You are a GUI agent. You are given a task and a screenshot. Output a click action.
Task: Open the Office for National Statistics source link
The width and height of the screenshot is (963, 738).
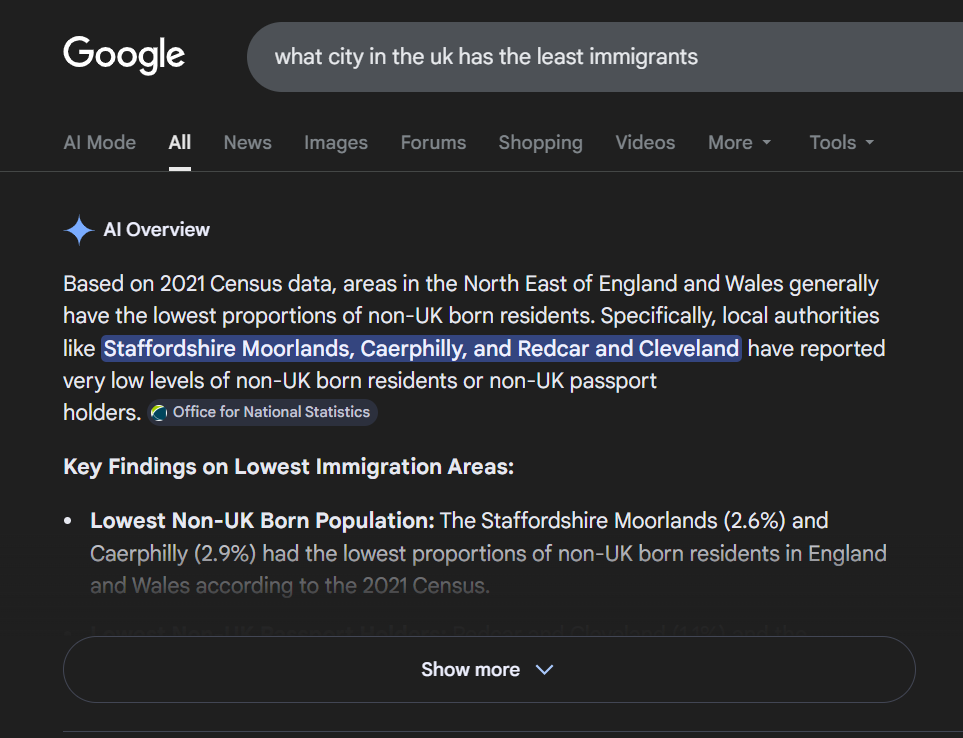(x=270, y=412)
